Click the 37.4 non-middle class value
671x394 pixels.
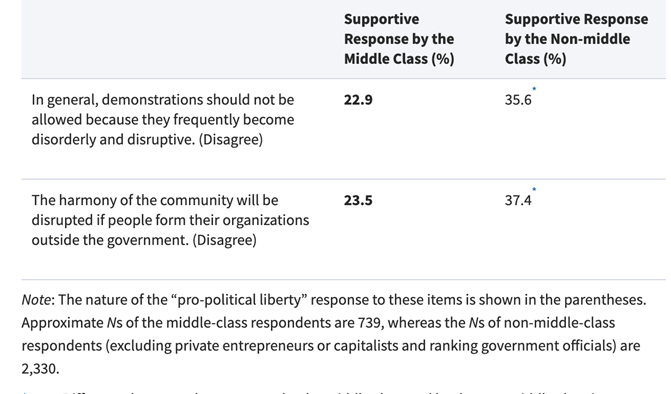[x=518, y=200]
